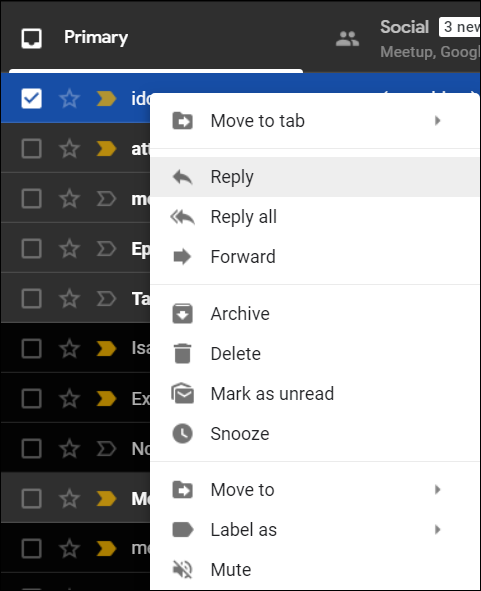Expand the Move to submenu arrow
Screen dimensions: 481x591
pyautogui.click(x=438, y=490)
